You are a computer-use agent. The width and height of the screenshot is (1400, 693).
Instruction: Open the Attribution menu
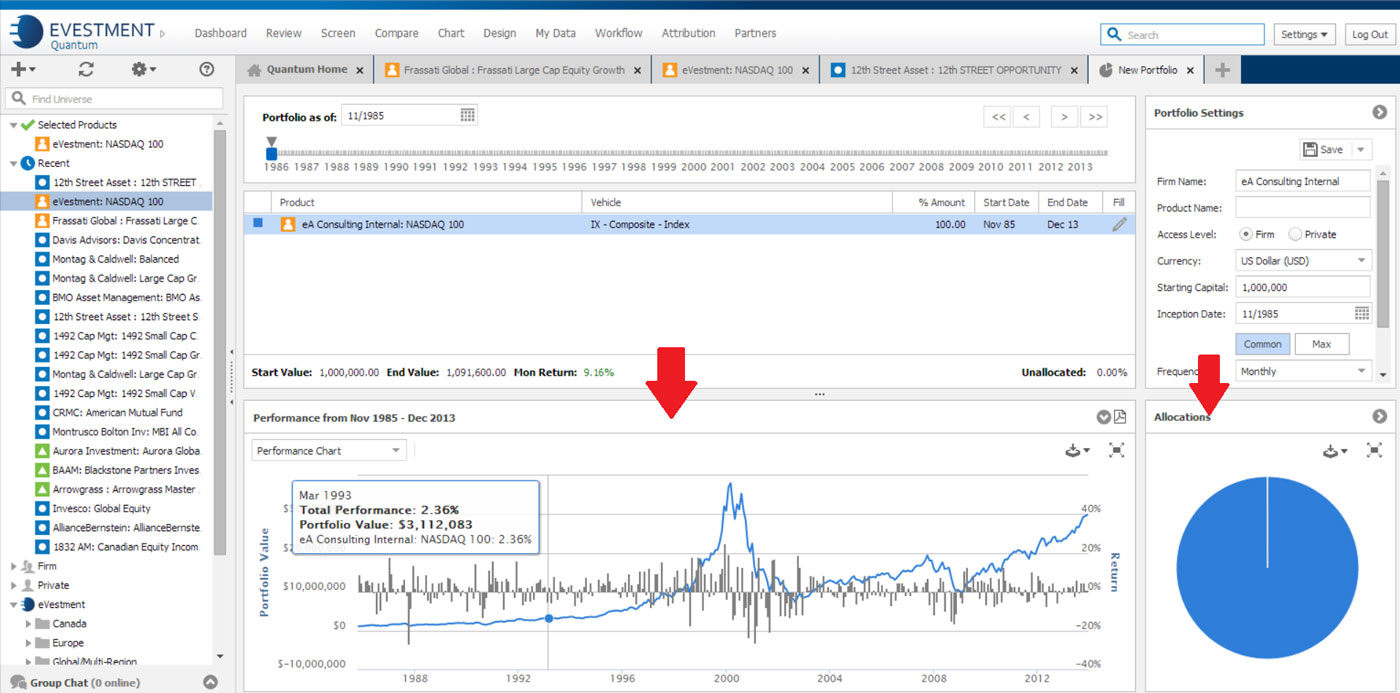689,33
